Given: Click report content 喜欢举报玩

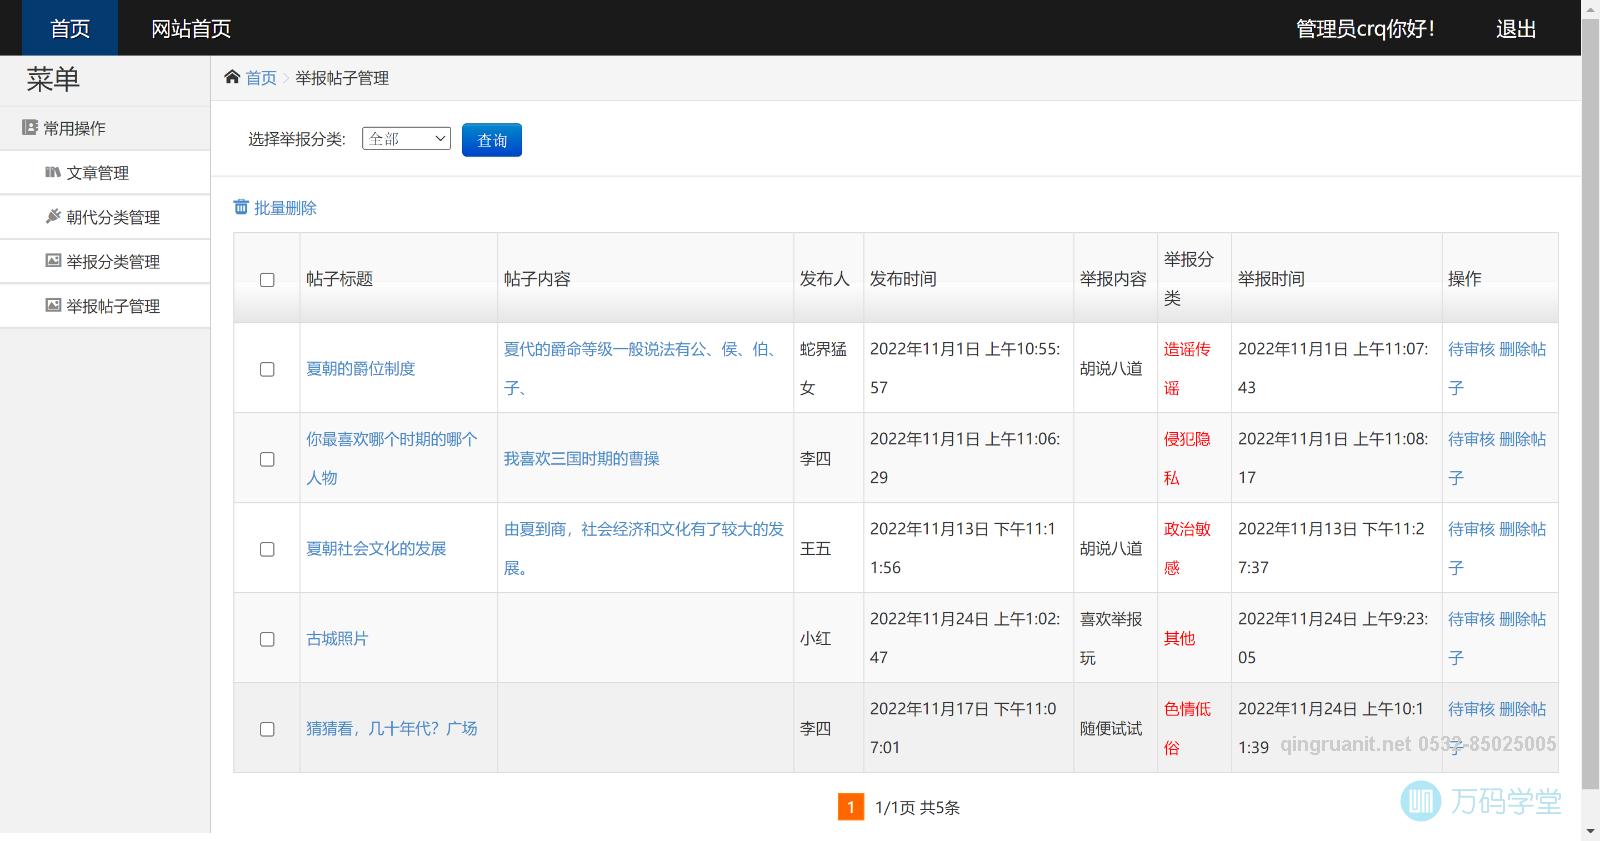Looking at the screenshot, I should (1111, 638).
